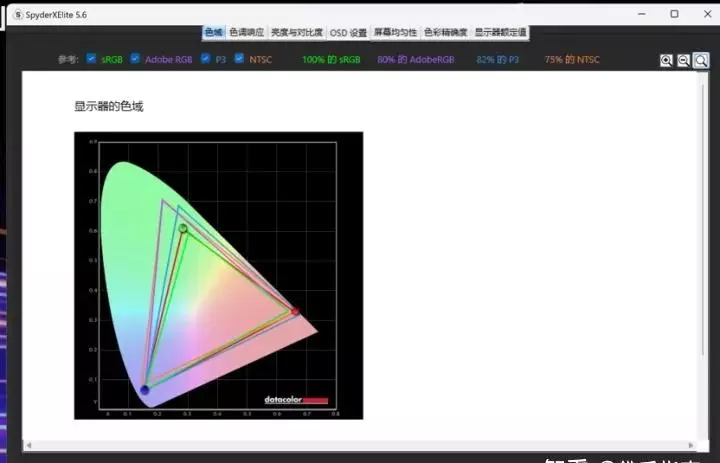Screen dimensions: 720x463
Task: Disable the Adobe RGB reference checkbox
Action: click(x=136, y=59)
